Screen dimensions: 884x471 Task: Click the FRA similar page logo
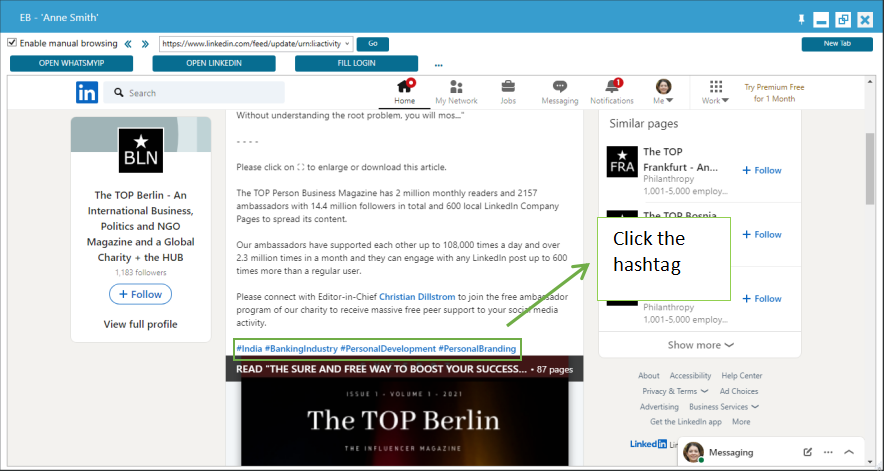coord(622,162)
